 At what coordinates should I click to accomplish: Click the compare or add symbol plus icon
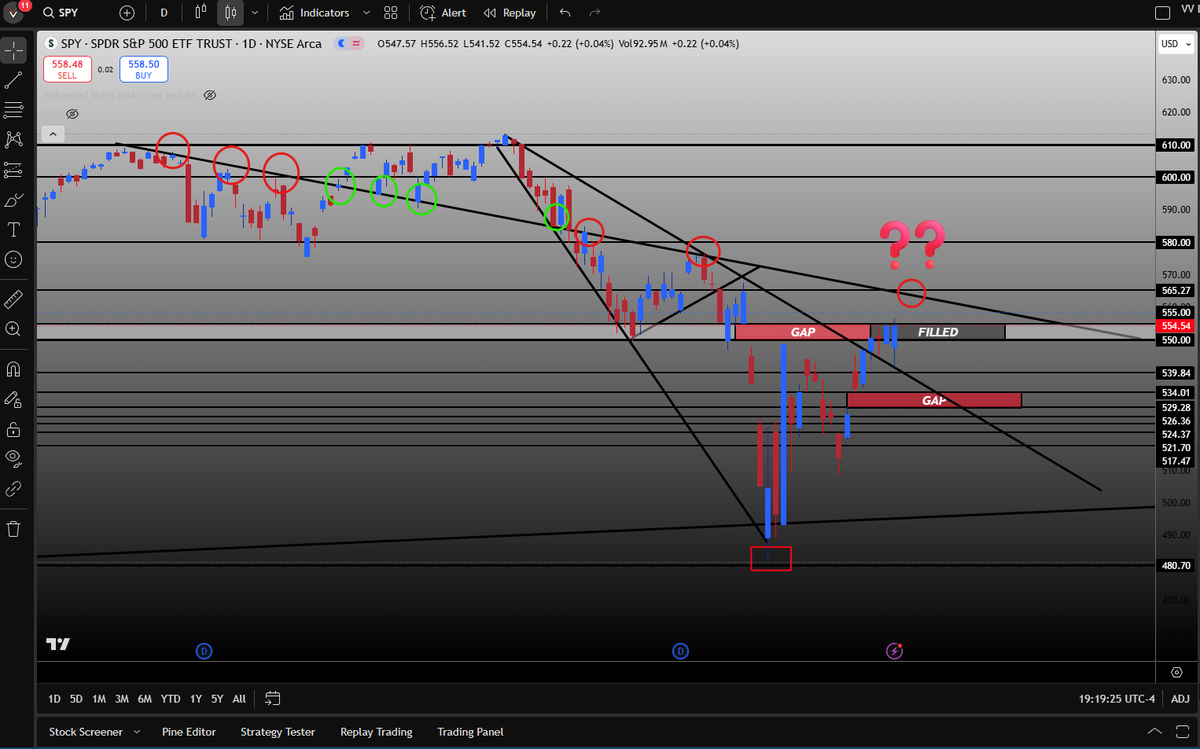coord(127,13)
